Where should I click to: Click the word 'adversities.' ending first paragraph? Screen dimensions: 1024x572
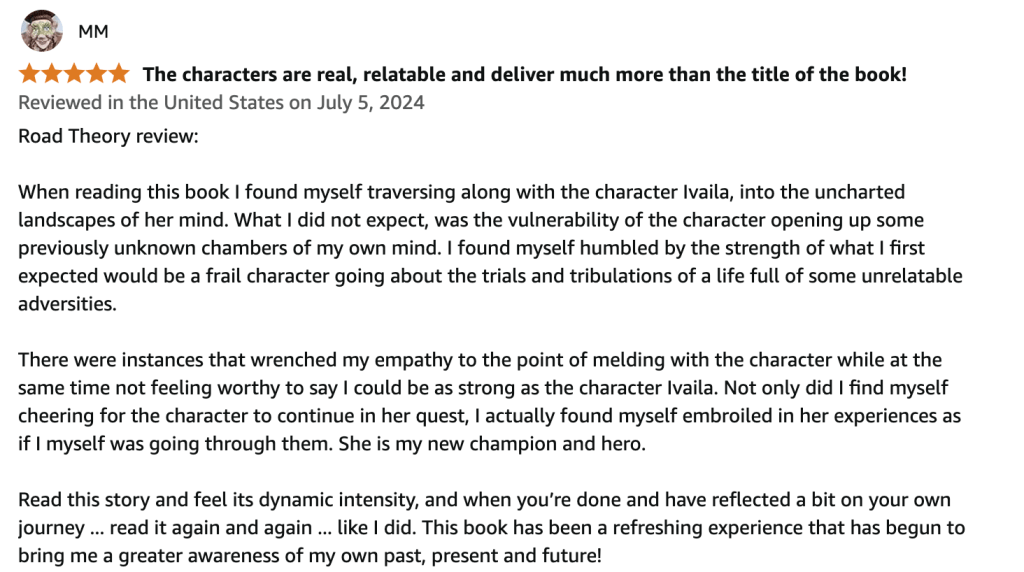point(67,304)
